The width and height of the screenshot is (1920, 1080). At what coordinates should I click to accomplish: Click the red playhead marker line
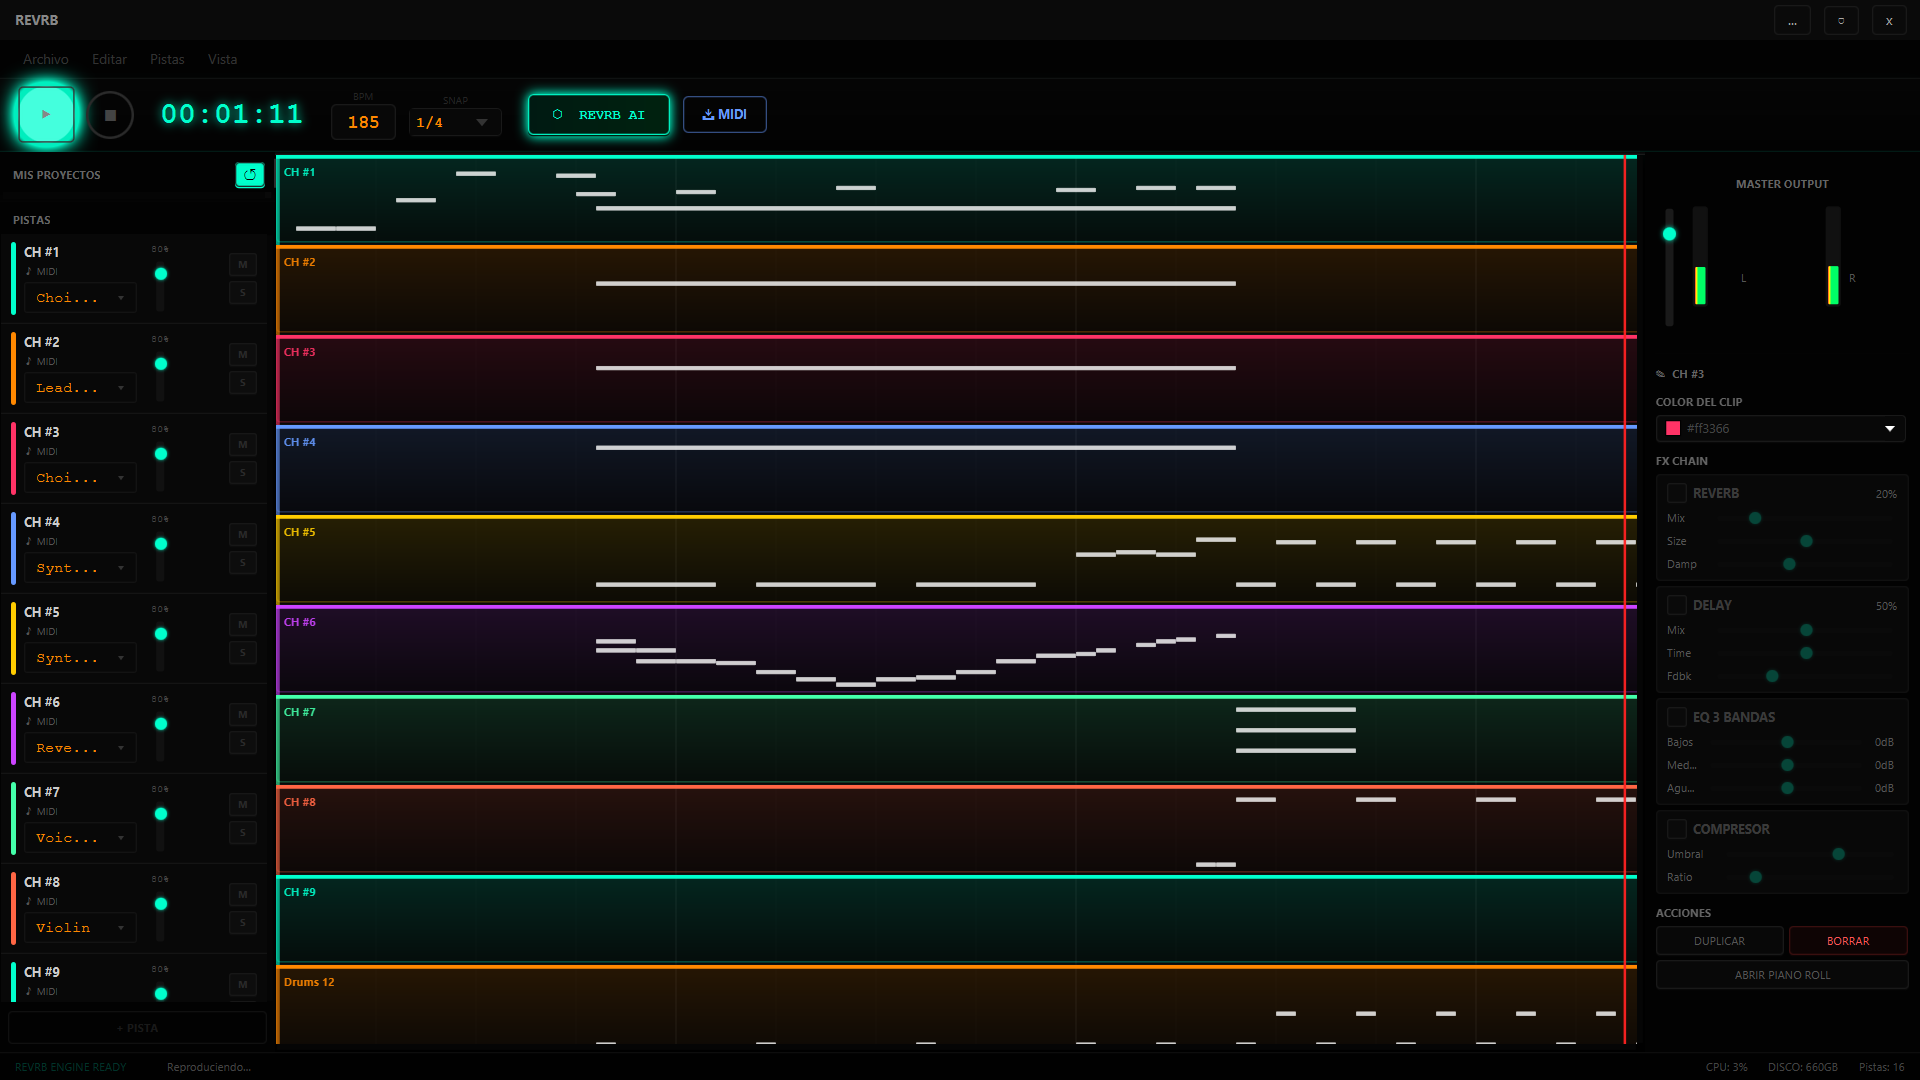pyautogui.click(x=1625, y=600)
